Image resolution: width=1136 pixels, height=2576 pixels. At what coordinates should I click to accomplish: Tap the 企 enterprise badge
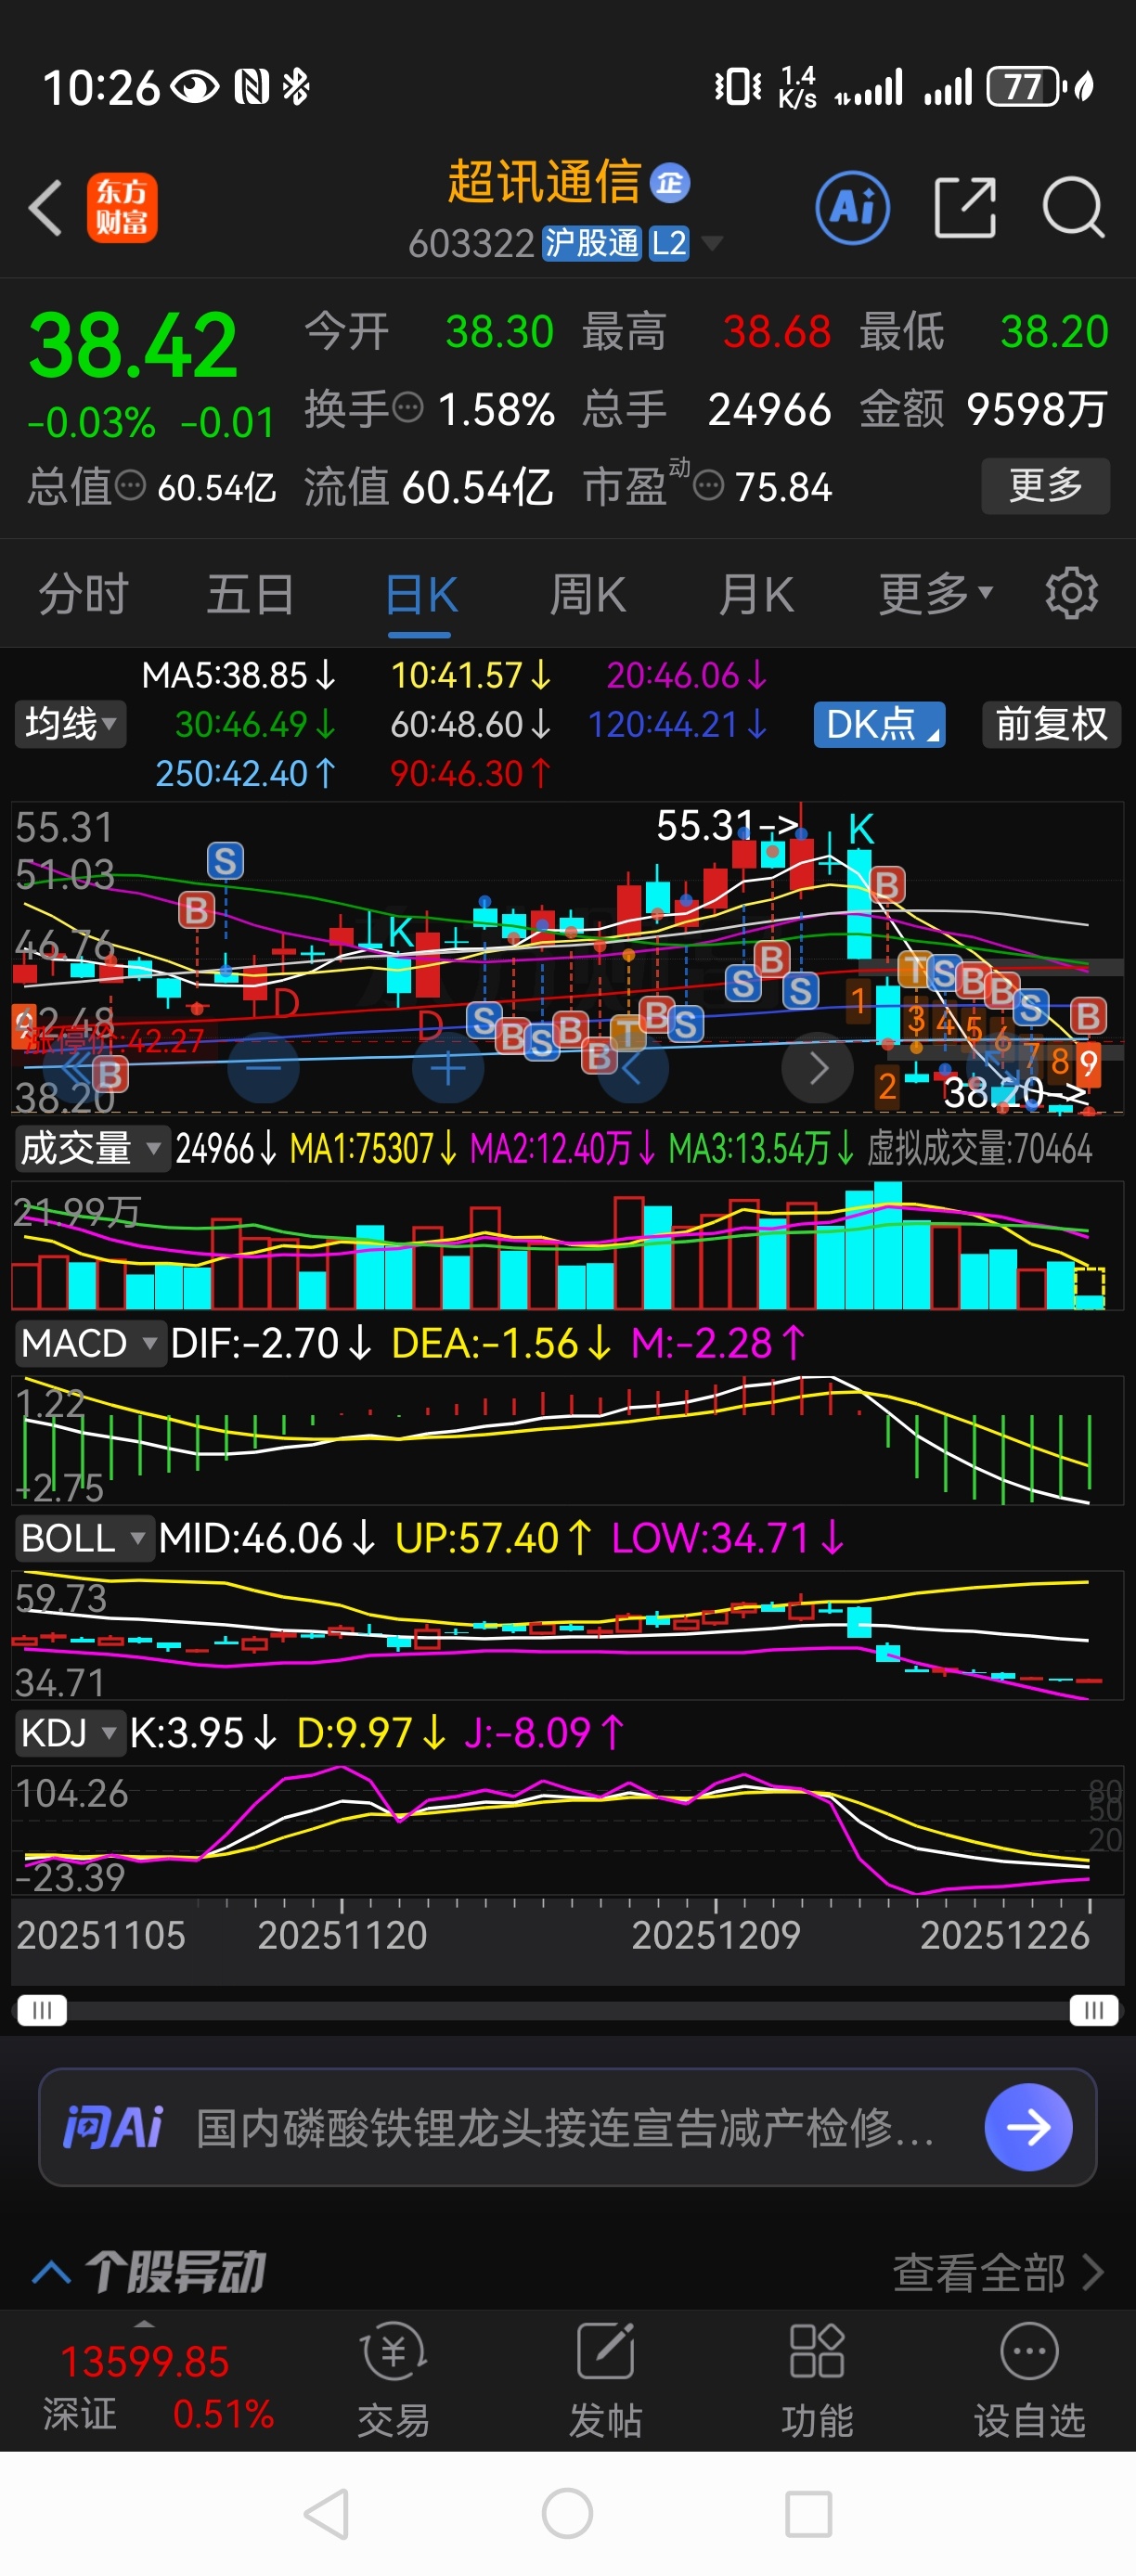pyautogui.click(x=670, y=183)
